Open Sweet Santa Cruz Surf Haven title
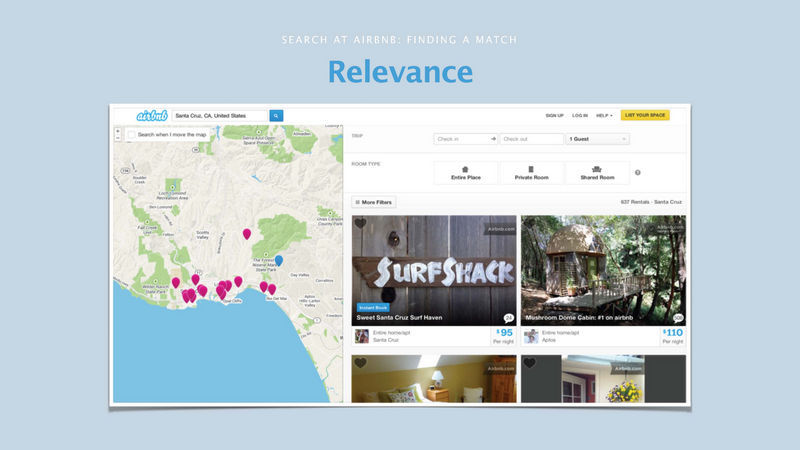800x450 pixels. coord(399,317)
